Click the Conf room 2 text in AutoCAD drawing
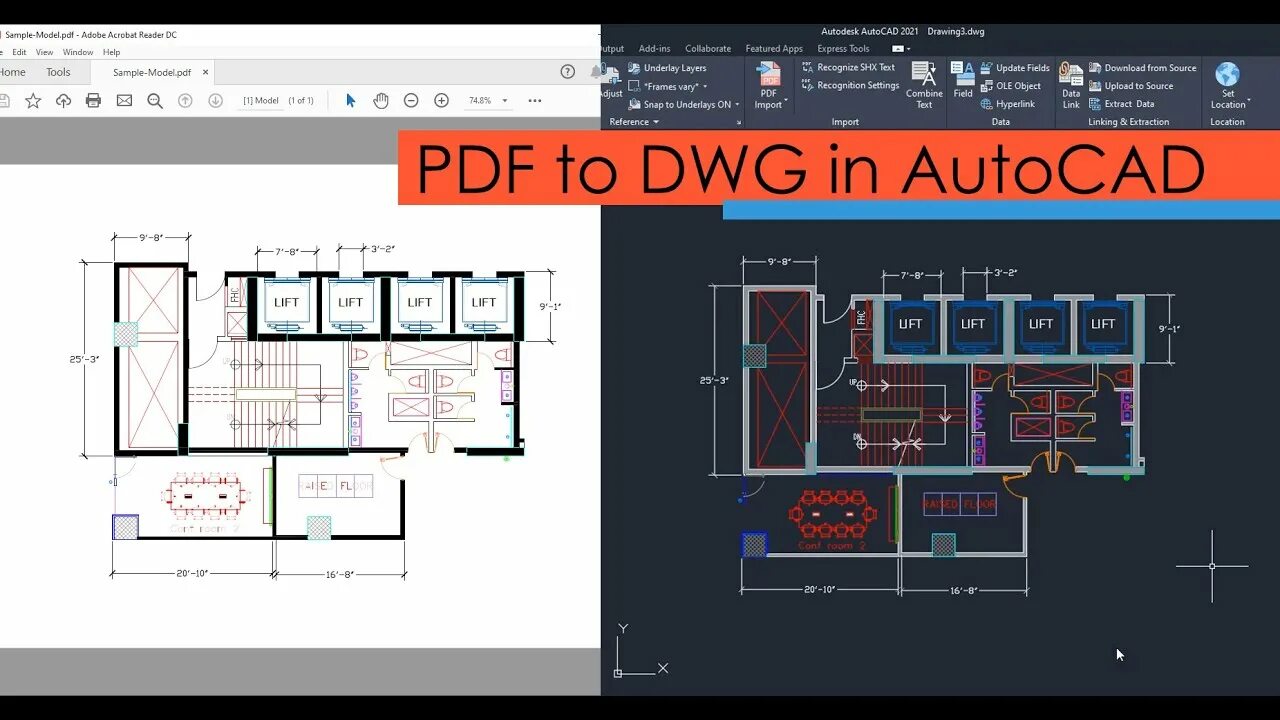This screenshot has width=1280, height=720. pos(831,546)
